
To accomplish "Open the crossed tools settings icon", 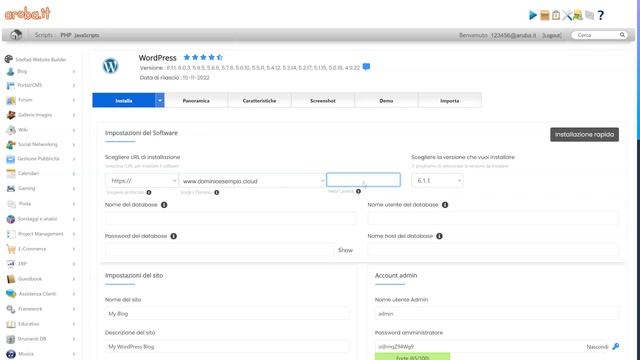I will 567,15.
